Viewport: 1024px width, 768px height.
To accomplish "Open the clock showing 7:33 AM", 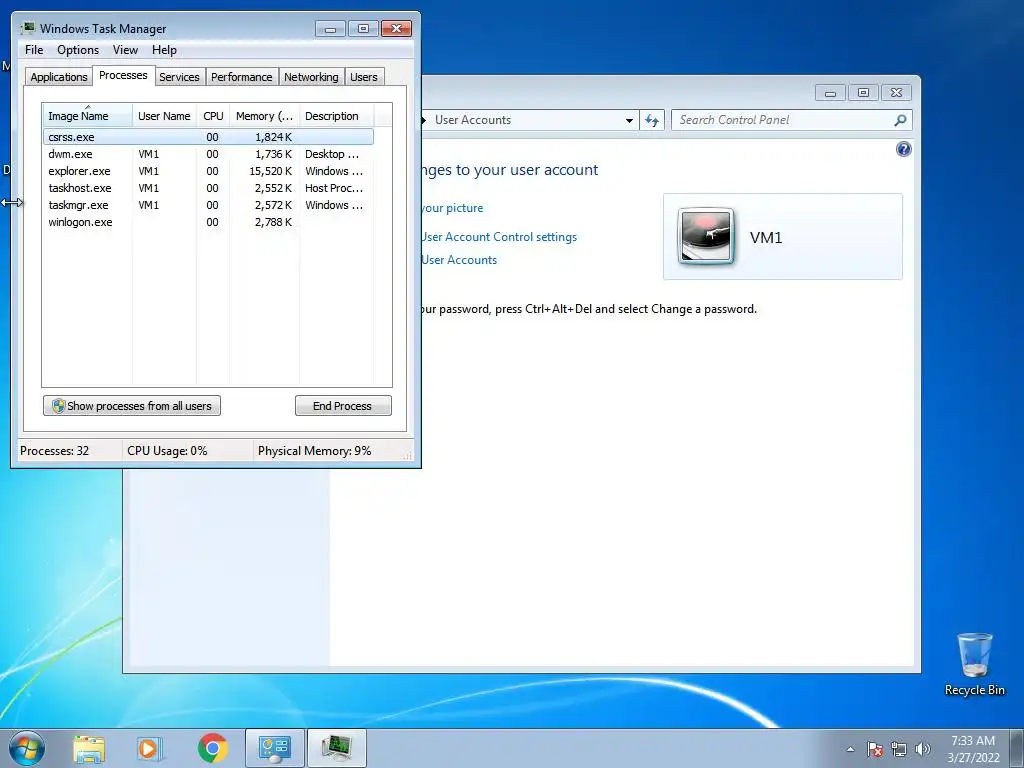I will pos(973,749).
